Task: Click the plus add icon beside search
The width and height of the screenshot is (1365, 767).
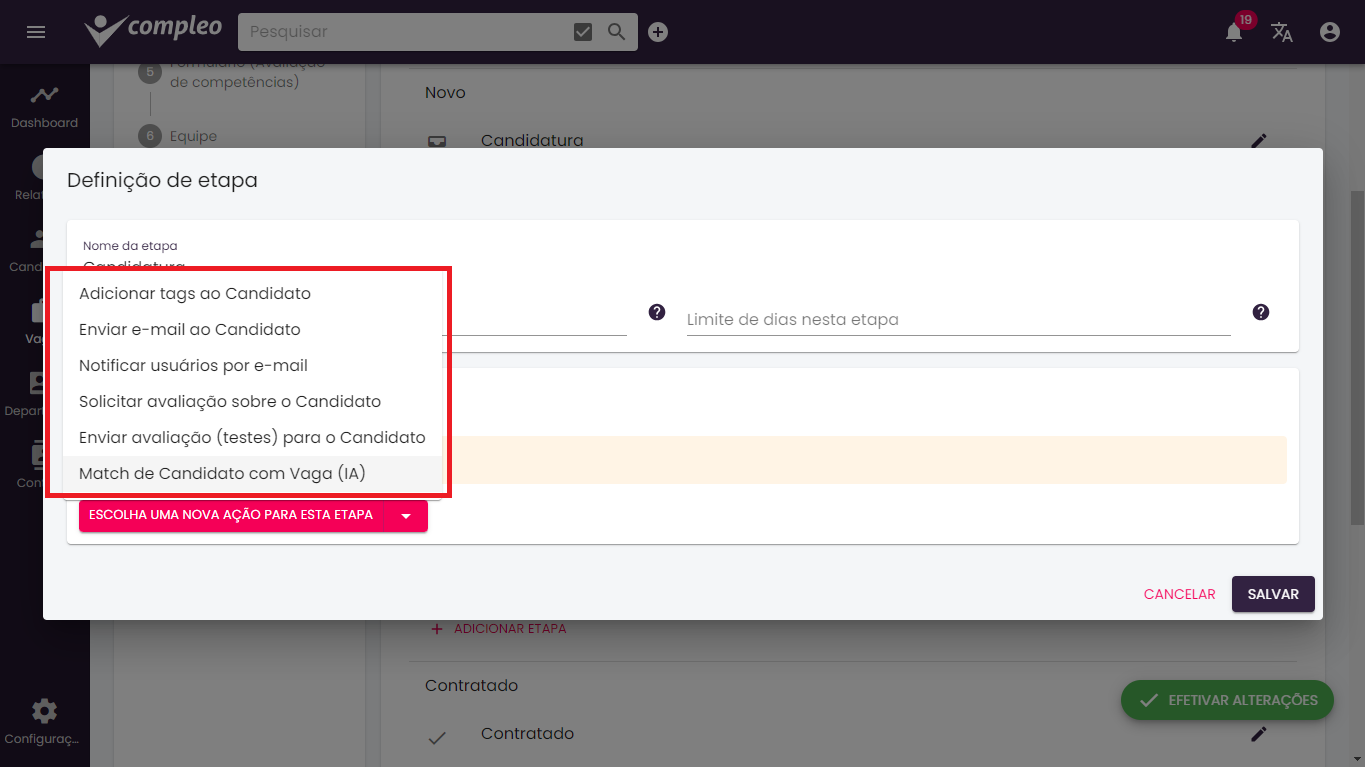Action: 658,32
